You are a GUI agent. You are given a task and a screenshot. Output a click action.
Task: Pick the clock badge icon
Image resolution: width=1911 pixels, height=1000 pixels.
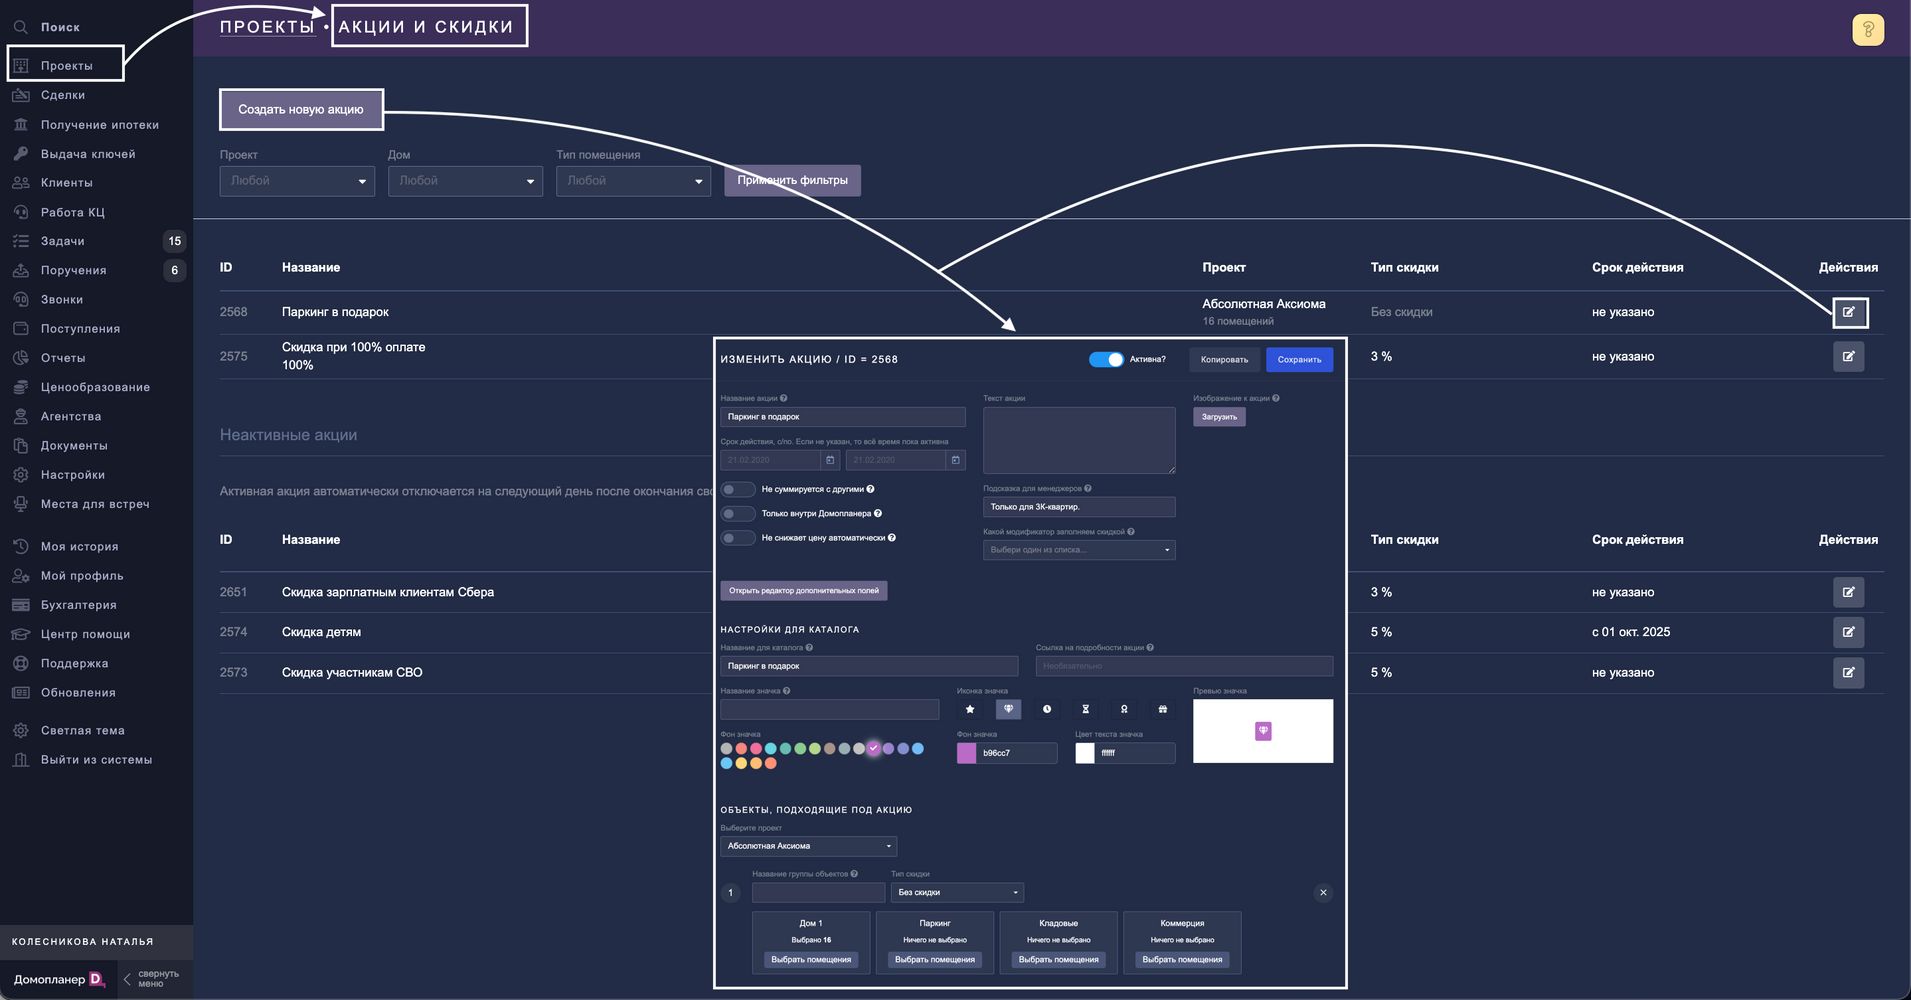point(1047,709)
